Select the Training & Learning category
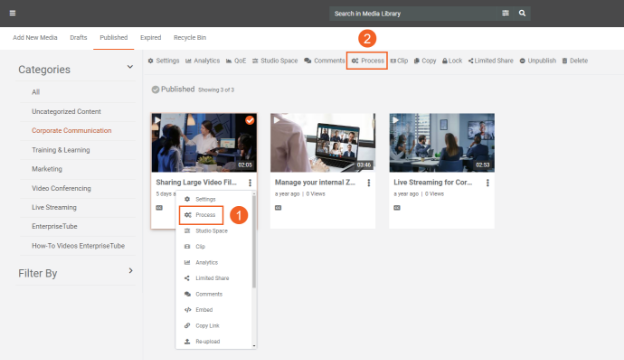Image resolution: width=624 pixels, height=360 pixels. click(x=61, y=150)
